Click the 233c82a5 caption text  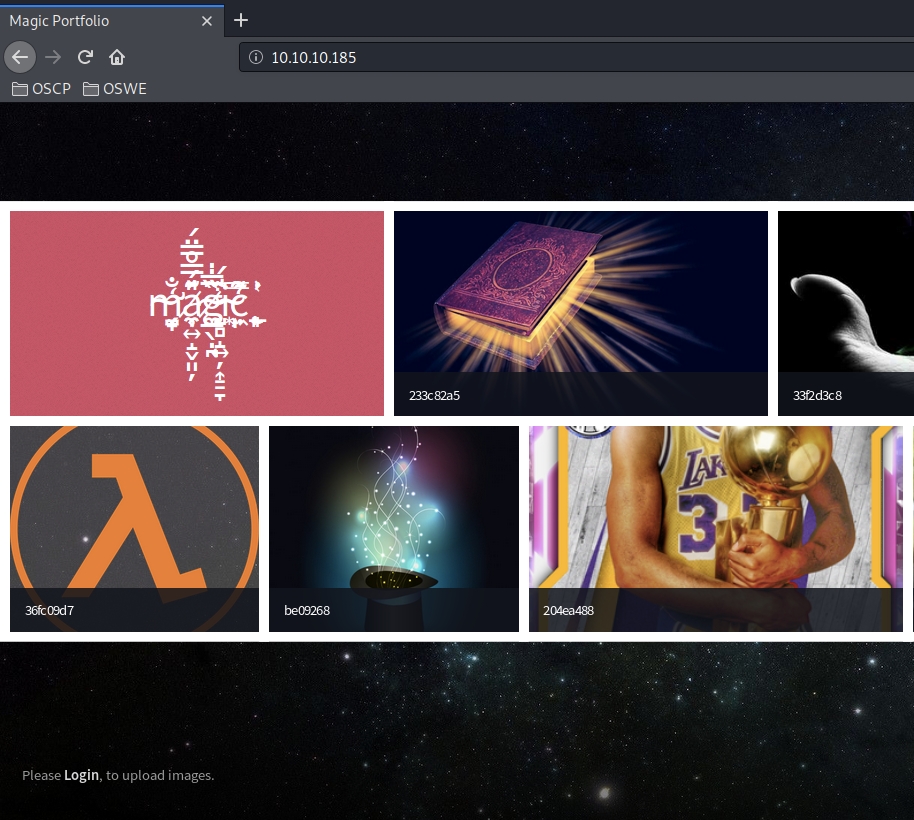click(x=434, y=395)
